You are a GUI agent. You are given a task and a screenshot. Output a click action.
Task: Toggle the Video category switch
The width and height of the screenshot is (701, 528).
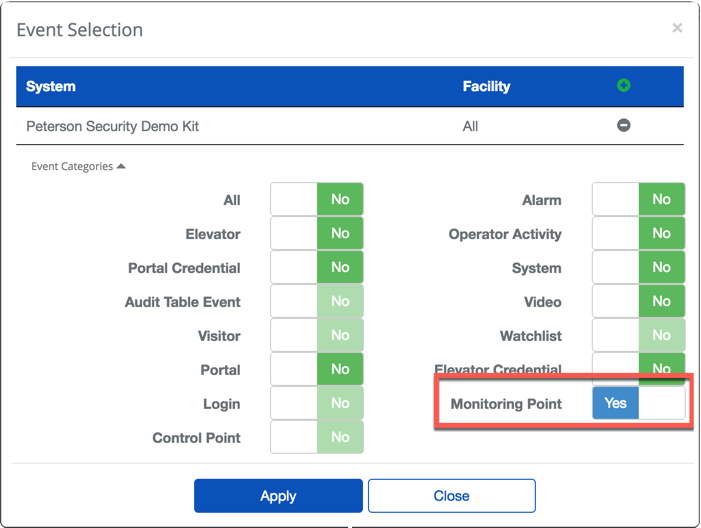pos(639,302)
